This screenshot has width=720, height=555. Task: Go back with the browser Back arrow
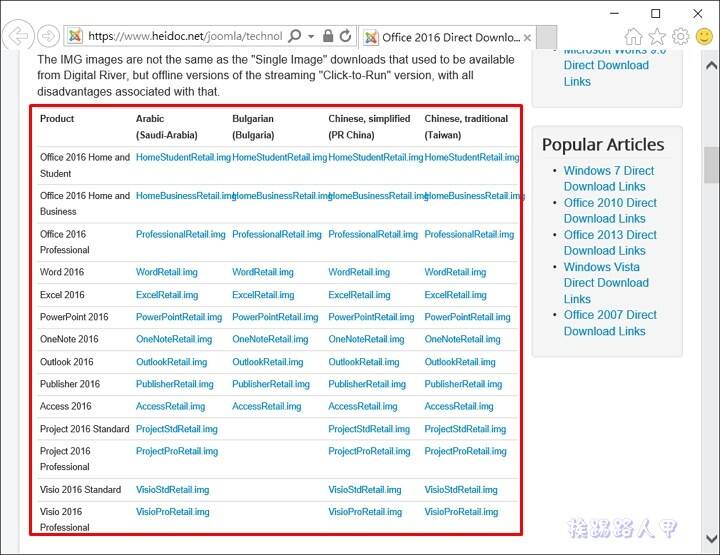tap(17, 35)
